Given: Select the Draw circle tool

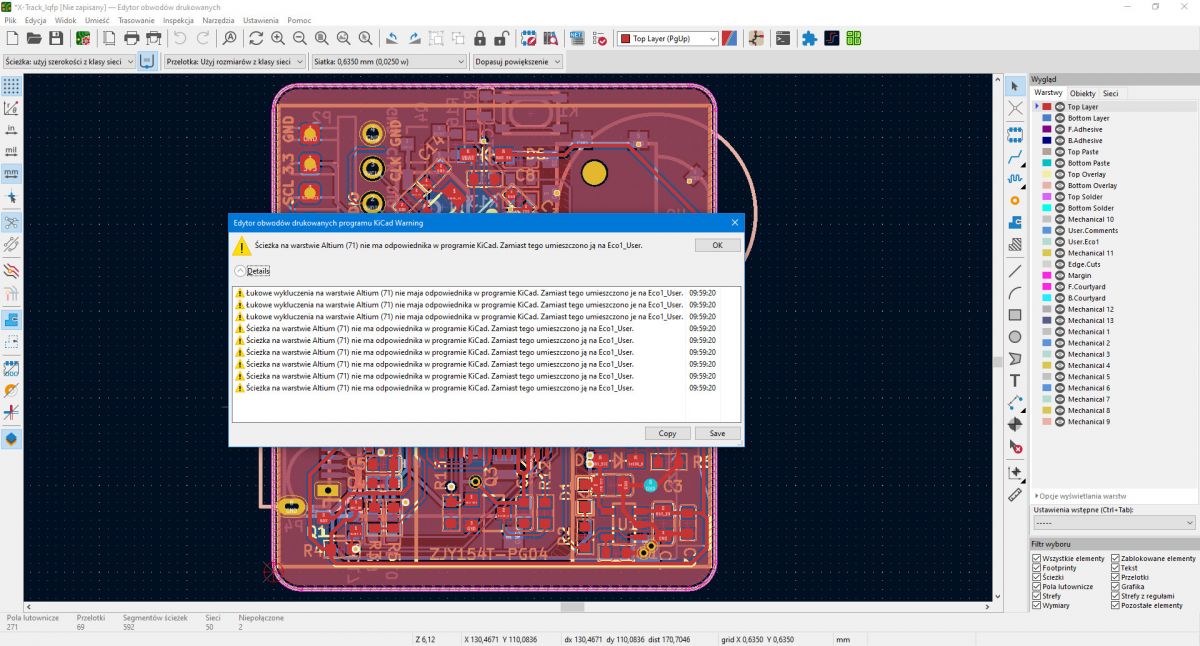Looking at the screenshot, I should pos(1015,337).
